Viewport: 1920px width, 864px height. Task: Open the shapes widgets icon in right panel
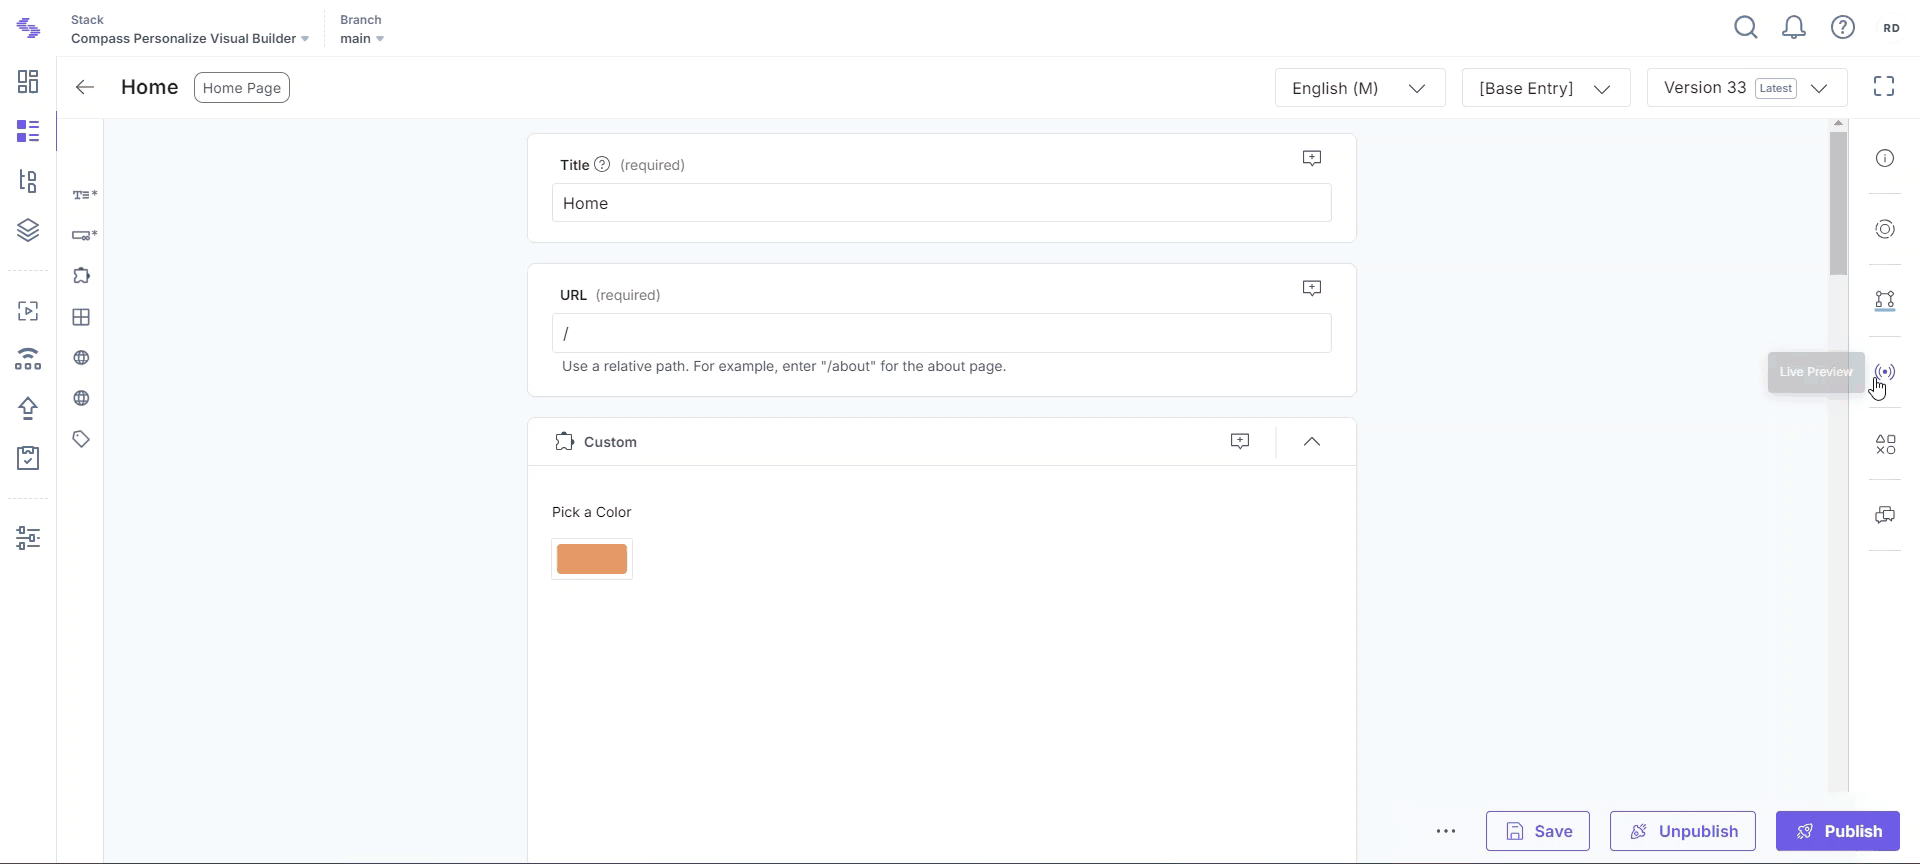[1885, 444]
